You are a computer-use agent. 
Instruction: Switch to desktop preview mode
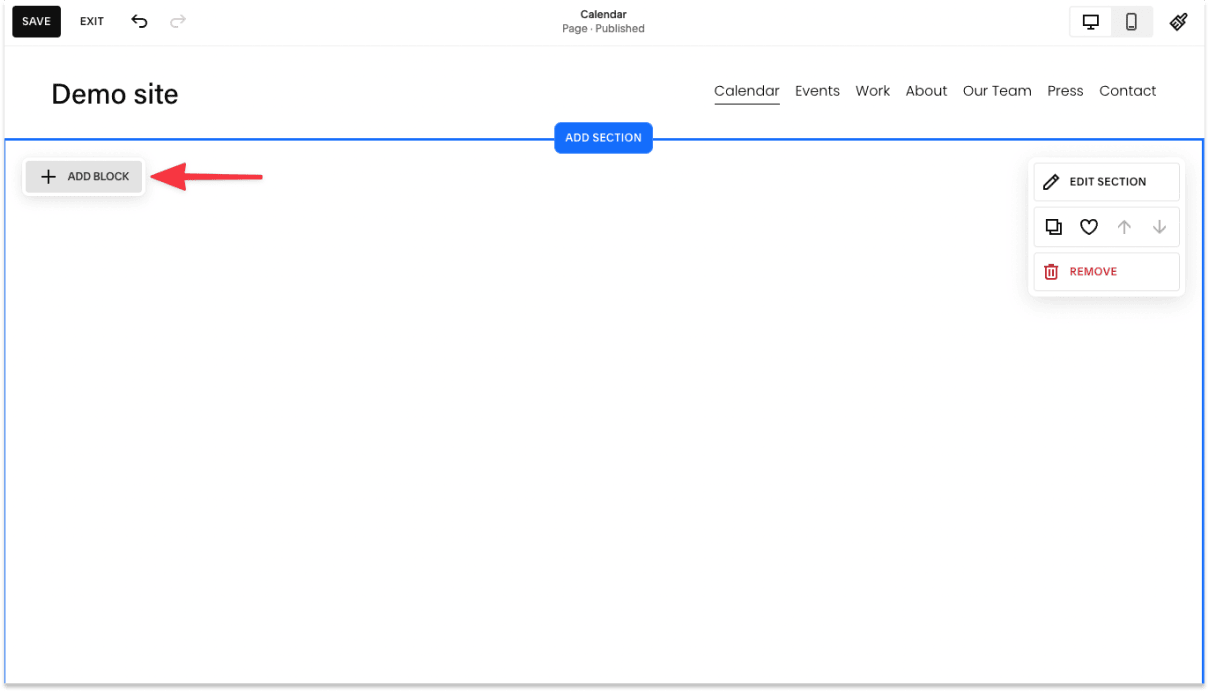1089,20
